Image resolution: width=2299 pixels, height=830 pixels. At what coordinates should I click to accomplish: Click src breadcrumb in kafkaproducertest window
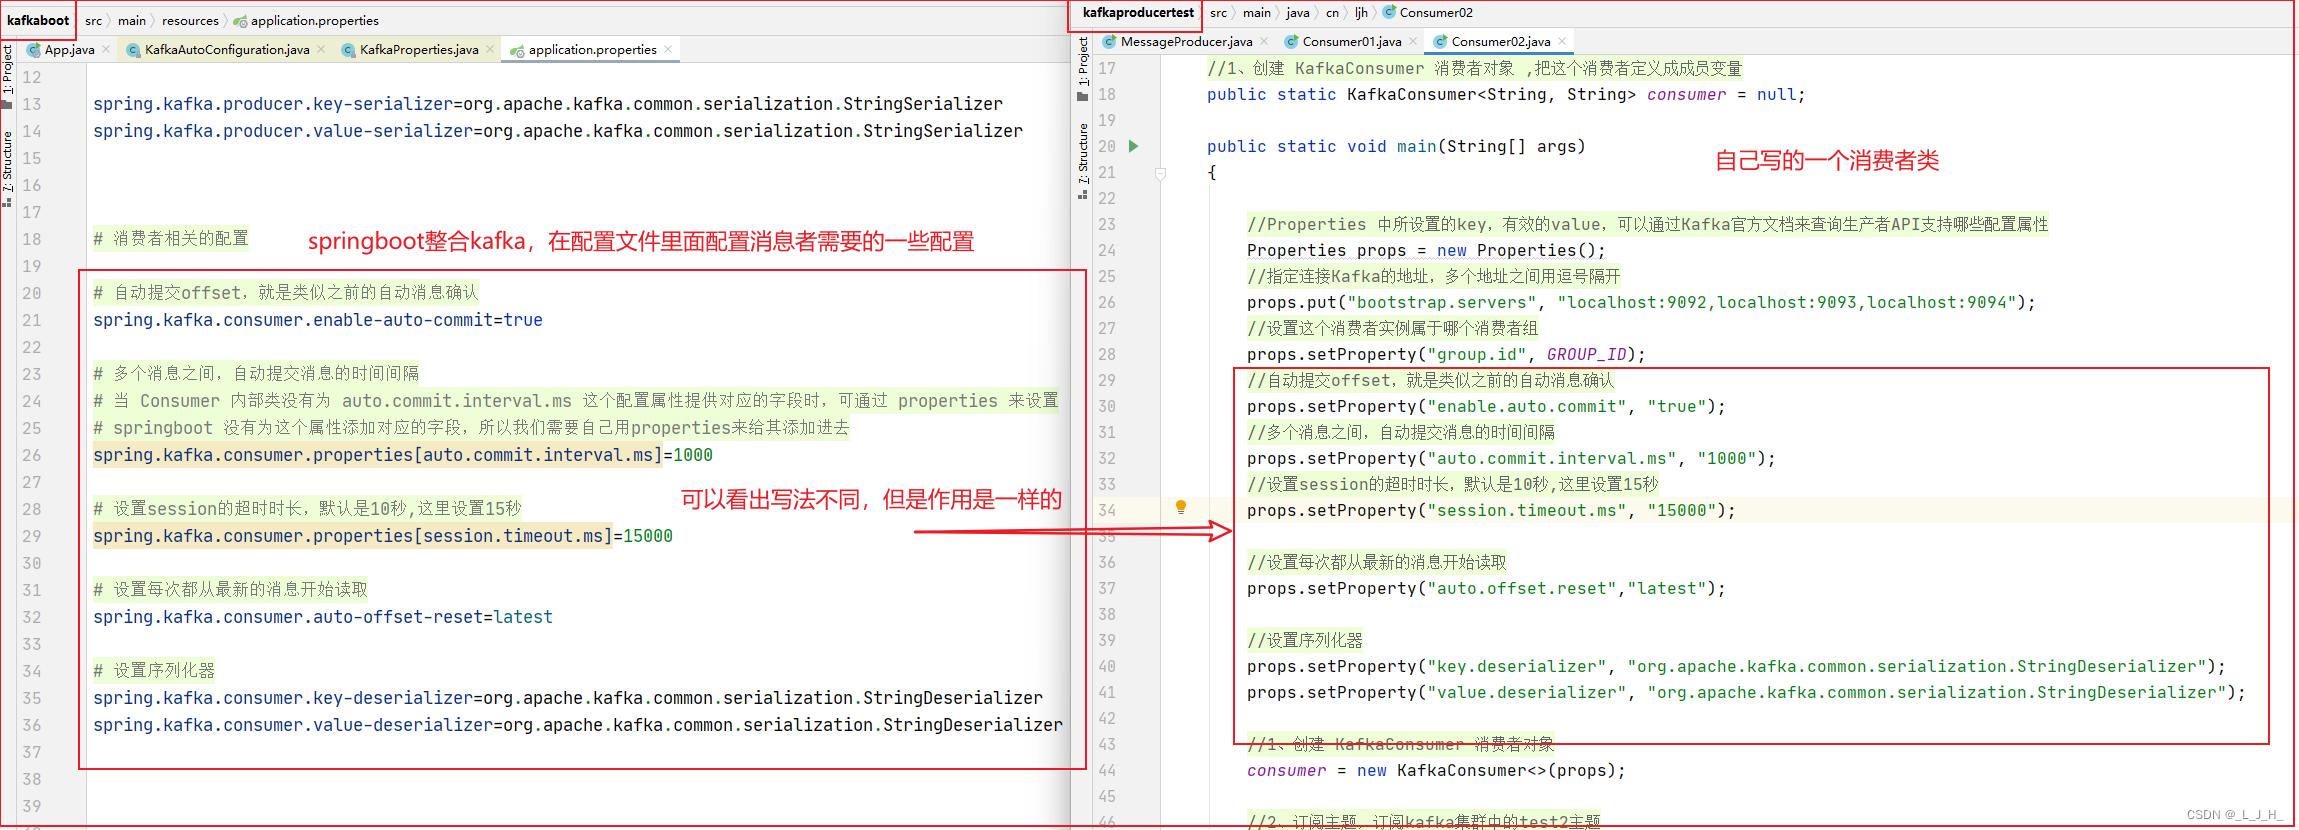point(1218,13)
